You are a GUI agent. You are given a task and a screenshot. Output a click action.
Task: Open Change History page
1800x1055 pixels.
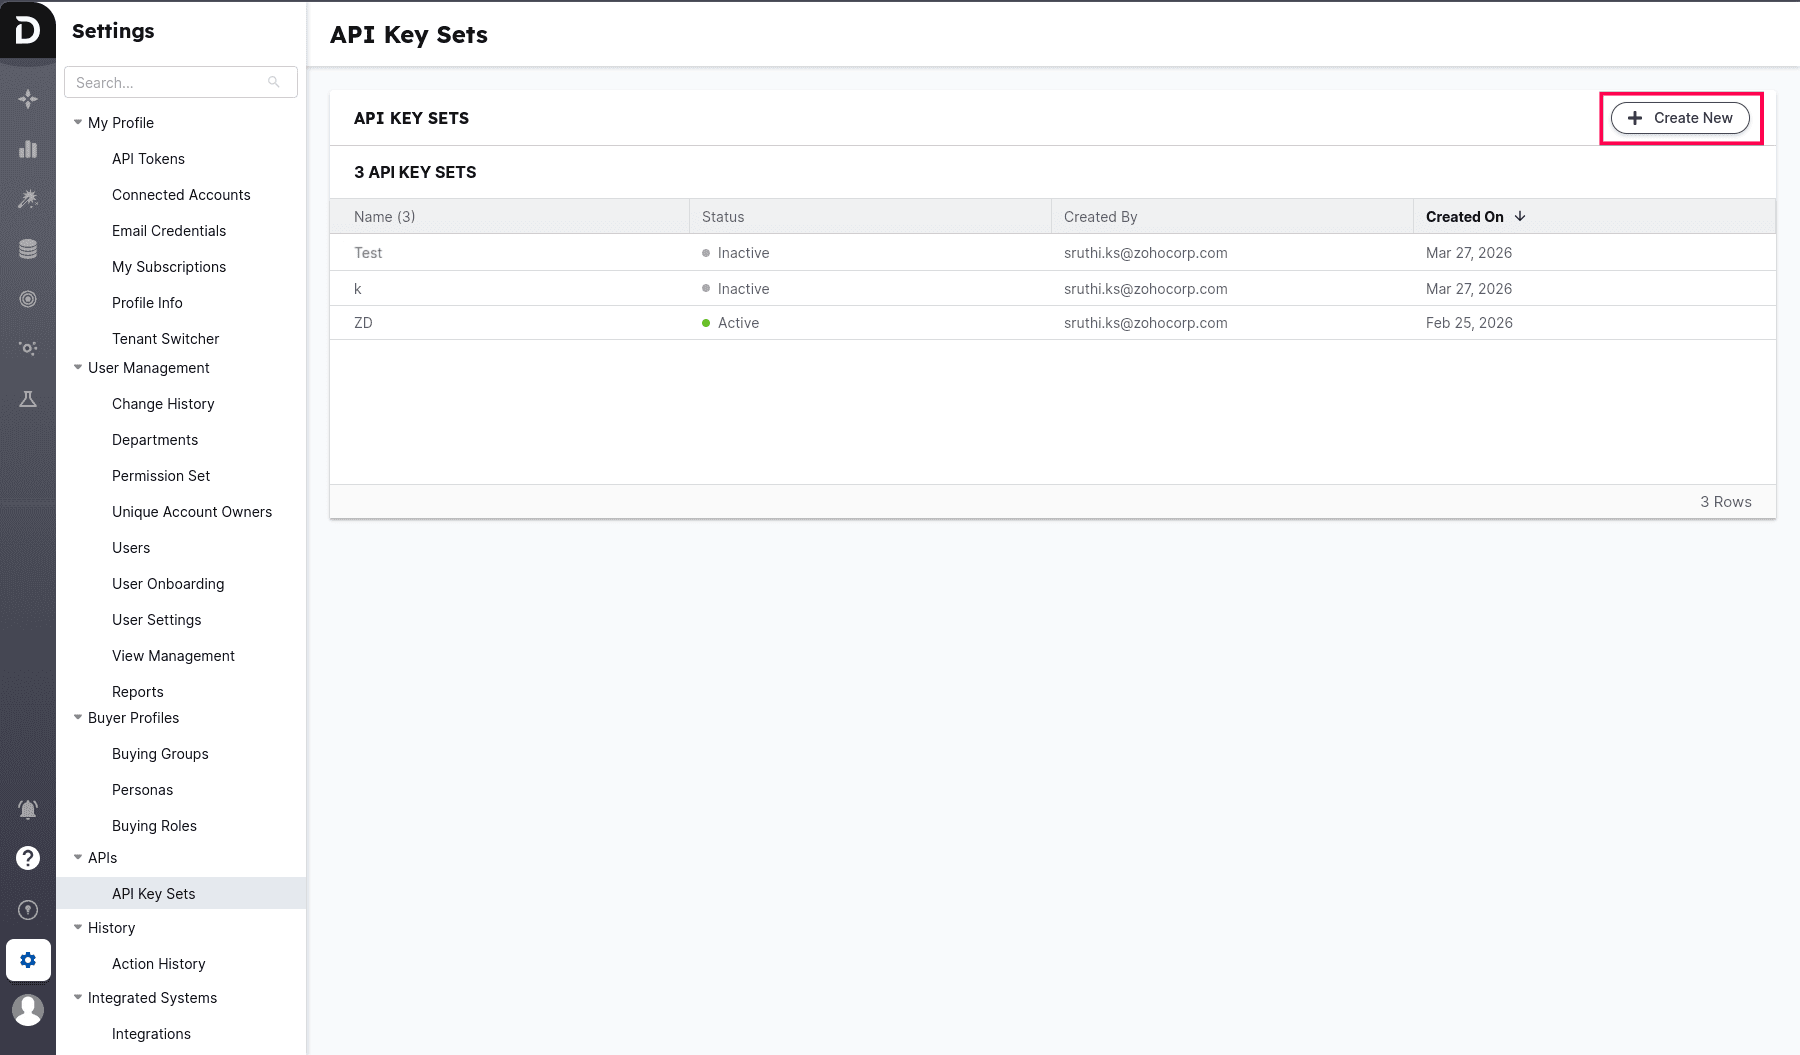pos(163,404)
